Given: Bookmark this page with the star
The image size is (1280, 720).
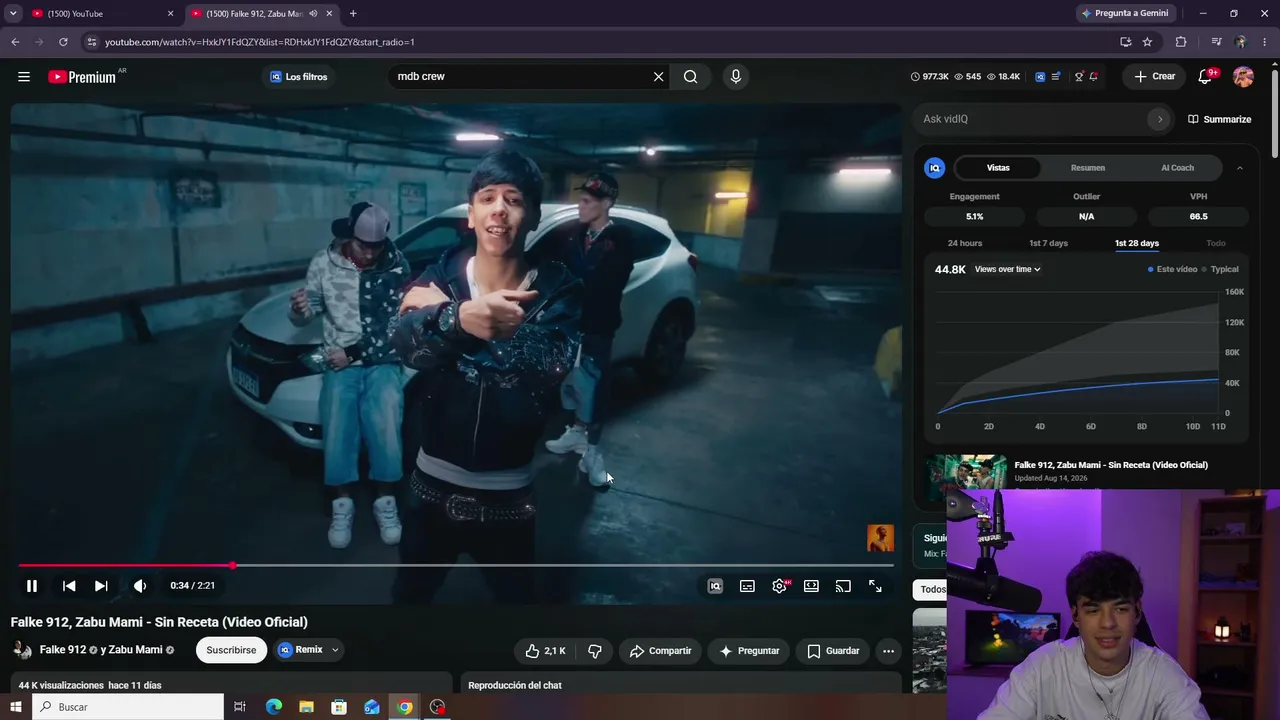Looking at the screenshot, I should click(x=1147, y=42).
